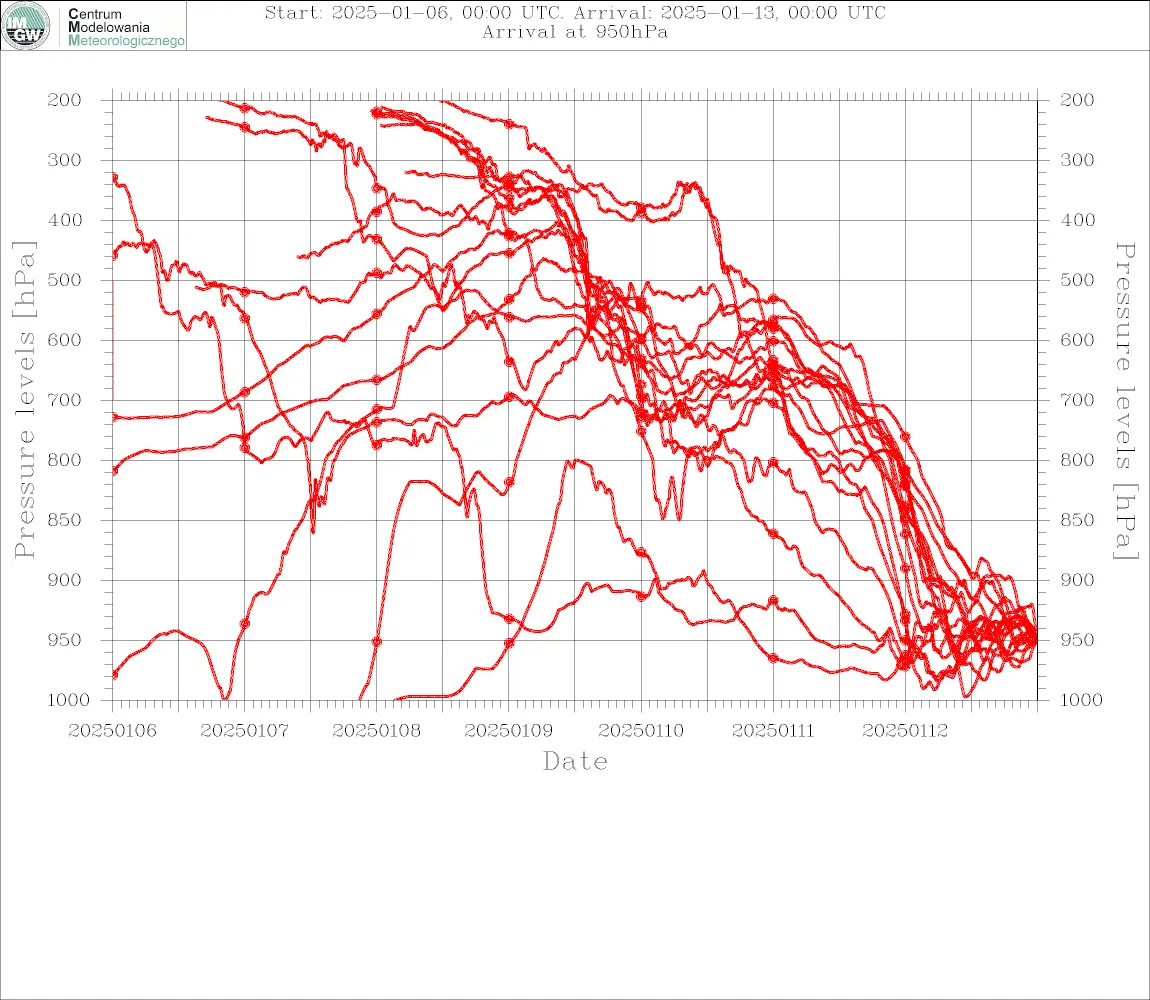Click the left axis 800 label

65,460
